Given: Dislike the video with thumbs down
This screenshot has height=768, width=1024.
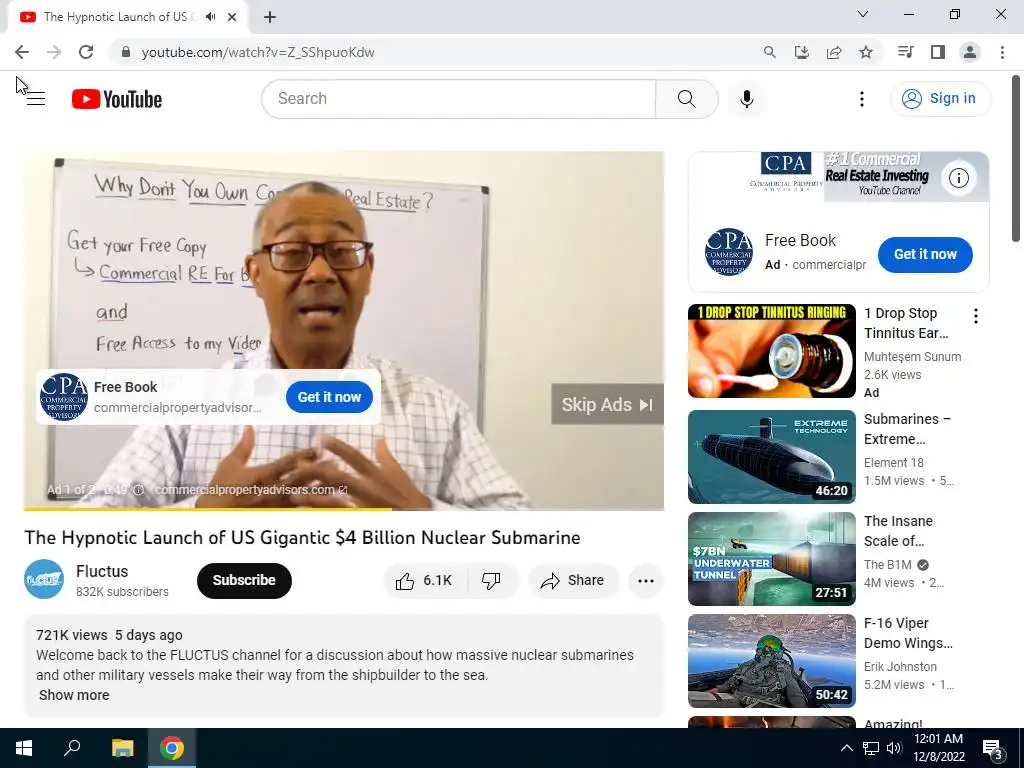Looking at the screenshot, I should (x=491, y=580).
